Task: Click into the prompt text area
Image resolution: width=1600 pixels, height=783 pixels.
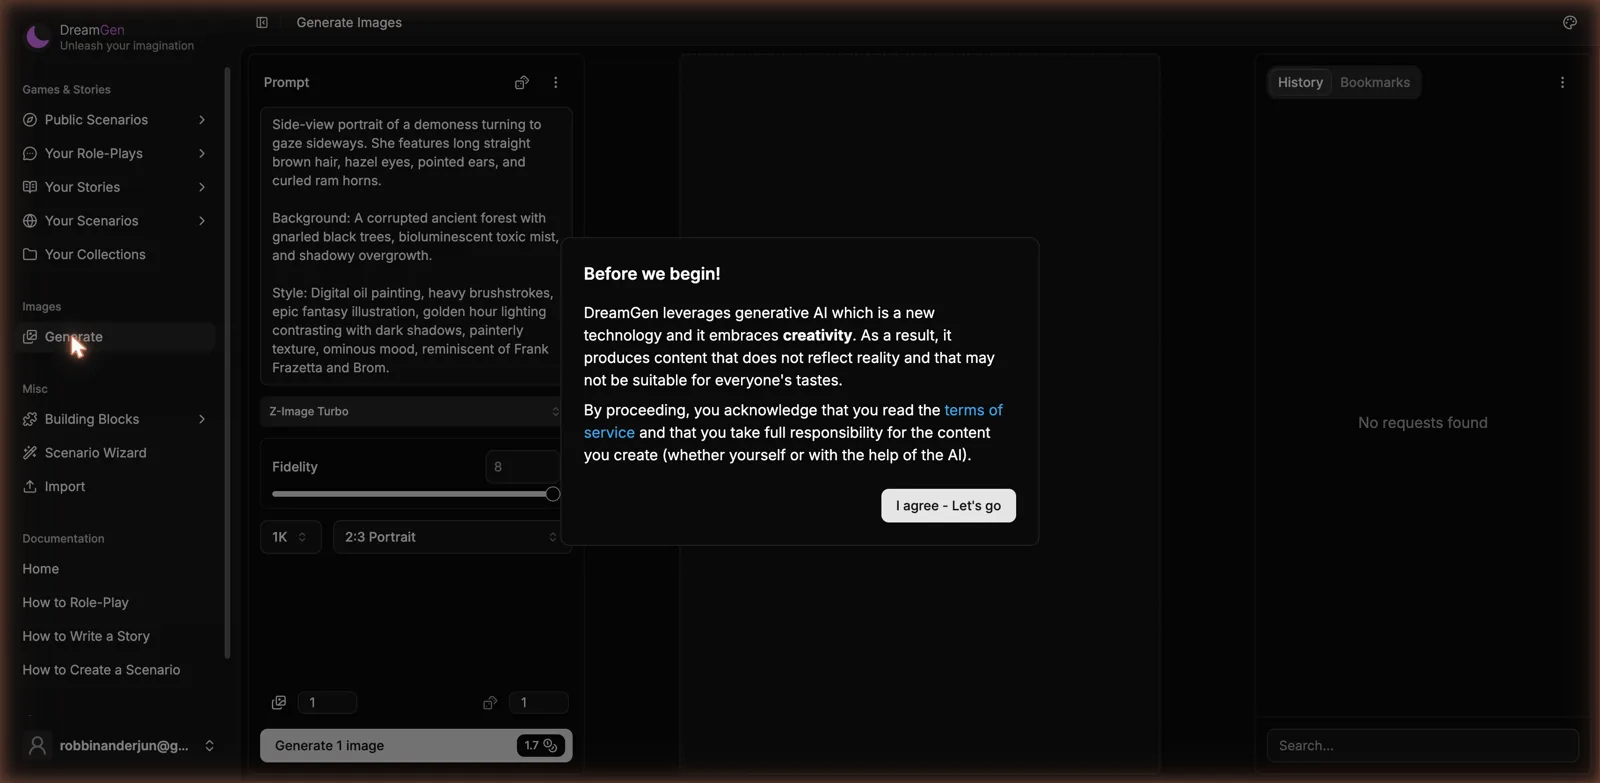Action: [x=416, y=246]
